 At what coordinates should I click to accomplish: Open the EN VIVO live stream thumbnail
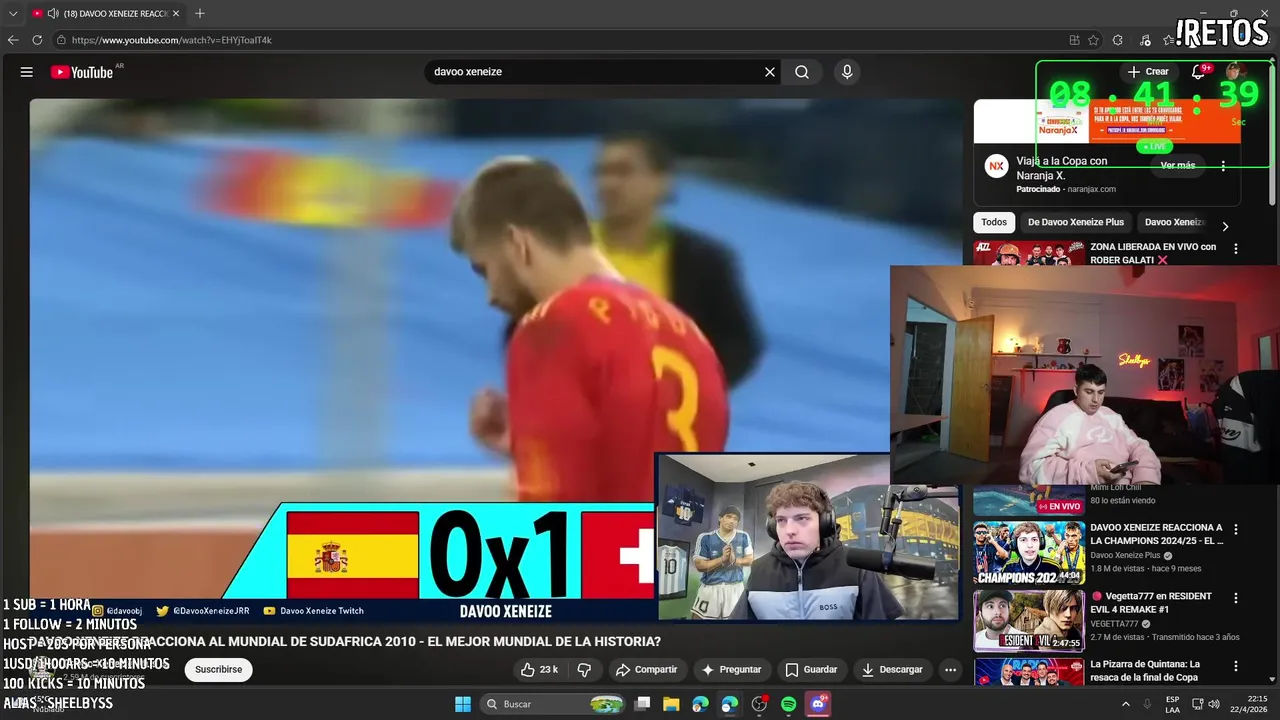tap(1029, 501)
